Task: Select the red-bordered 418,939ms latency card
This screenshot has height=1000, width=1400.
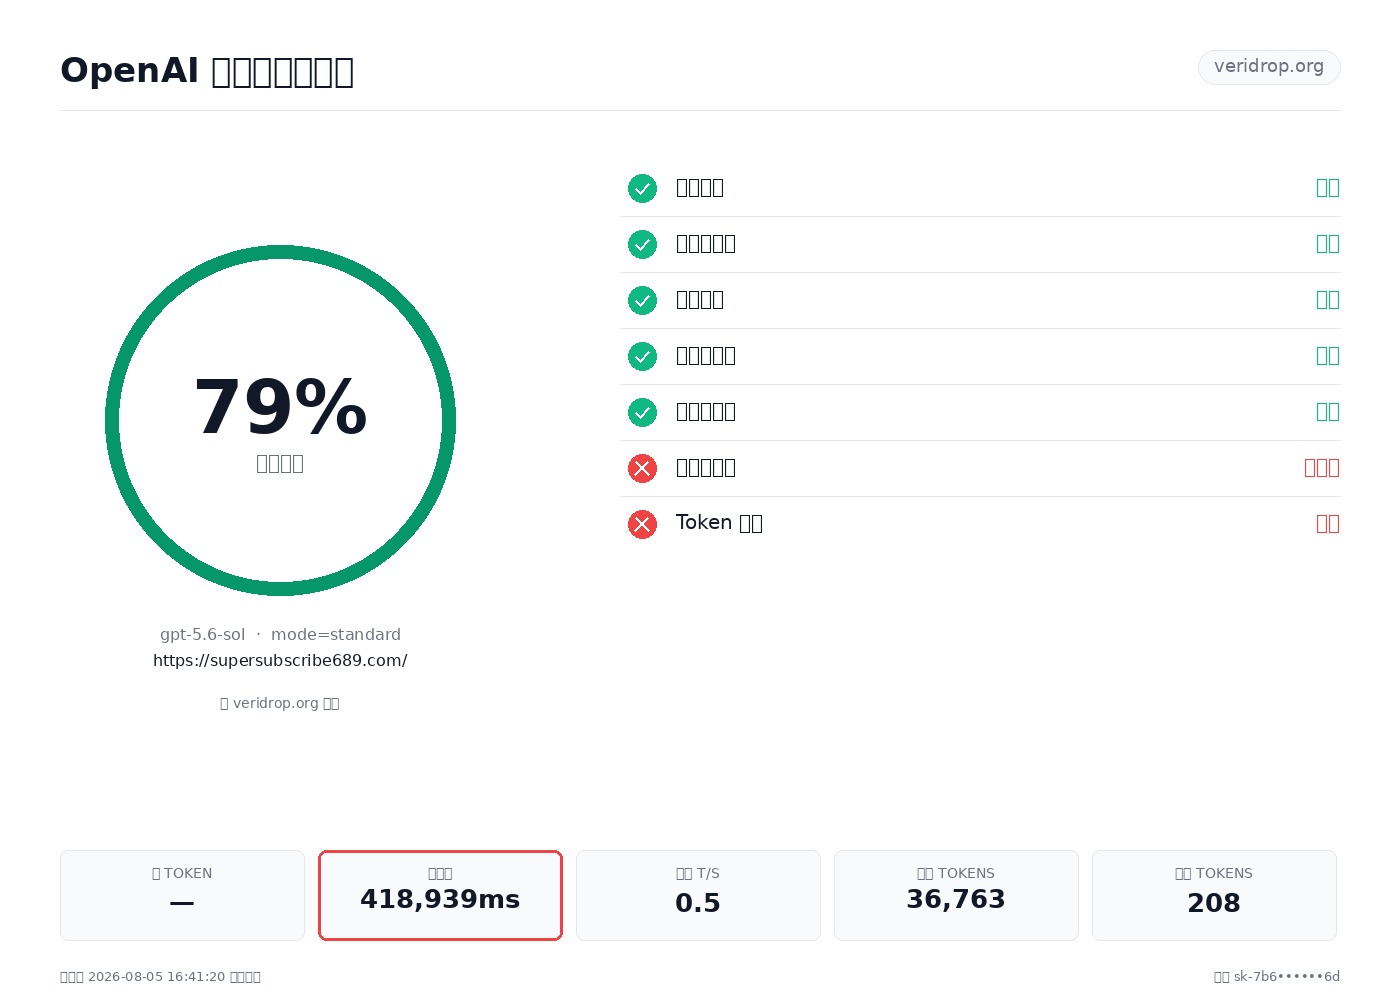Action: [440, 895]
